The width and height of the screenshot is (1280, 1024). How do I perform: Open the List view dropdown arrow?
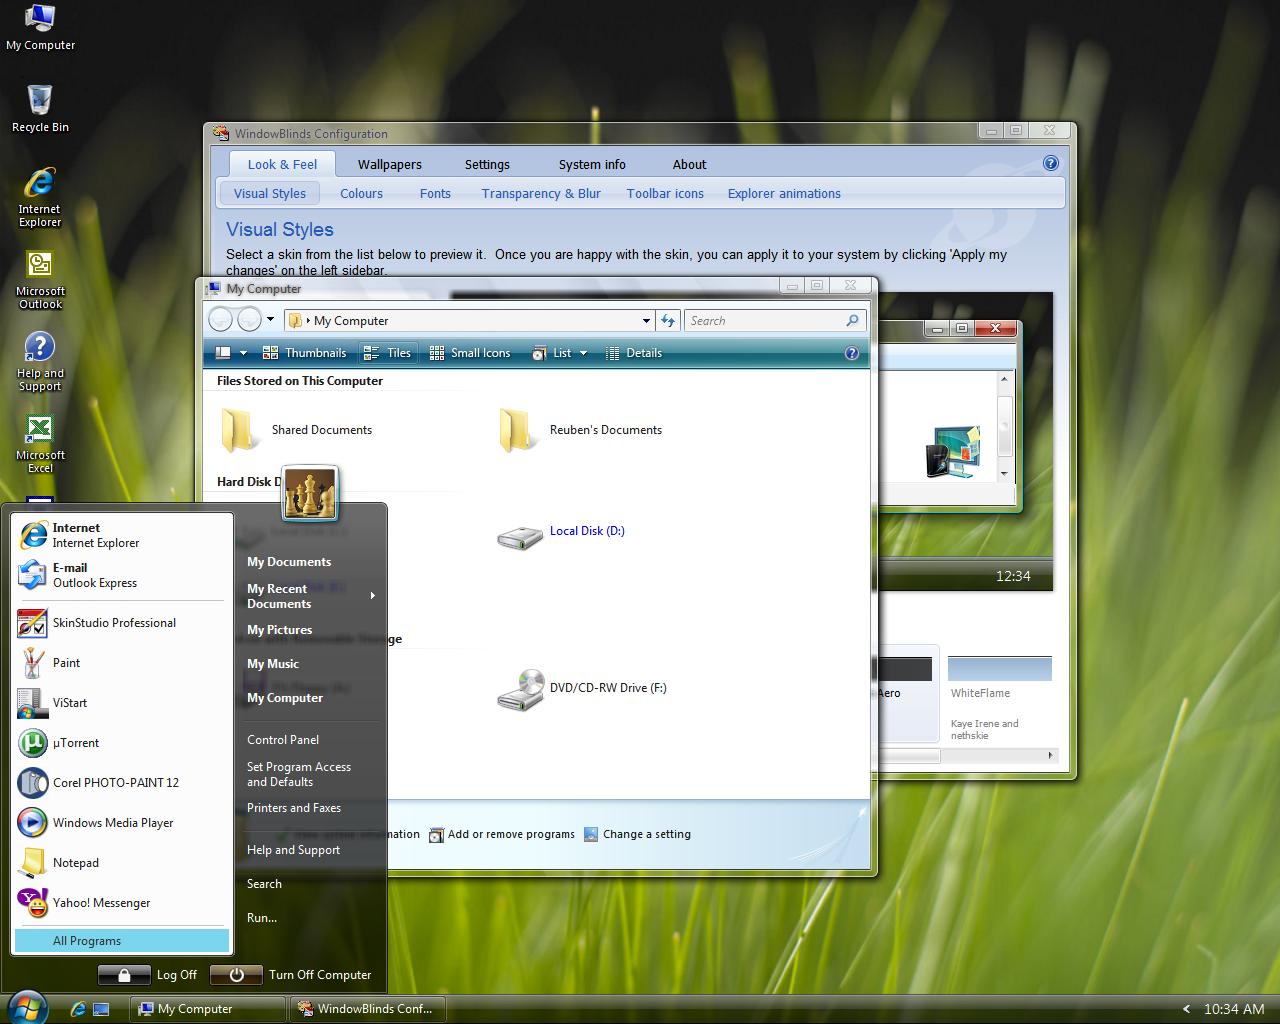pyautogui.click(x=583, y=353)
